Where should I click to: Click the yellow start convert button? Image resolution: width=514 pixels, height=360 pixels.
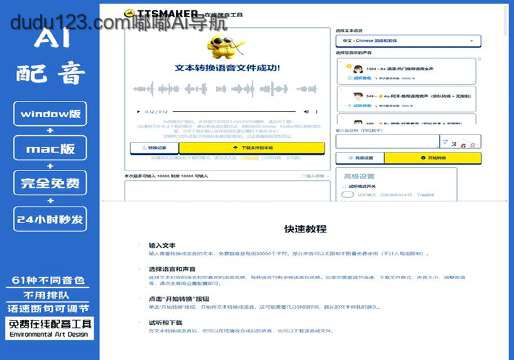tap(433, 158)
